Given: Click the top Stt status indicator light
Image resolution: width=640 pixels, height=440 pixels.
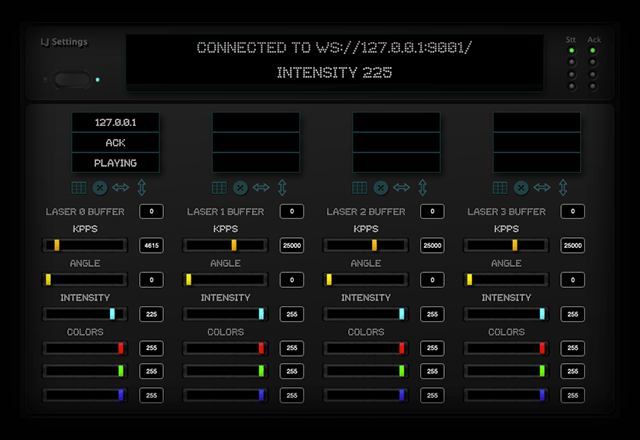Looking at the screenshot, I should point(571,51).
